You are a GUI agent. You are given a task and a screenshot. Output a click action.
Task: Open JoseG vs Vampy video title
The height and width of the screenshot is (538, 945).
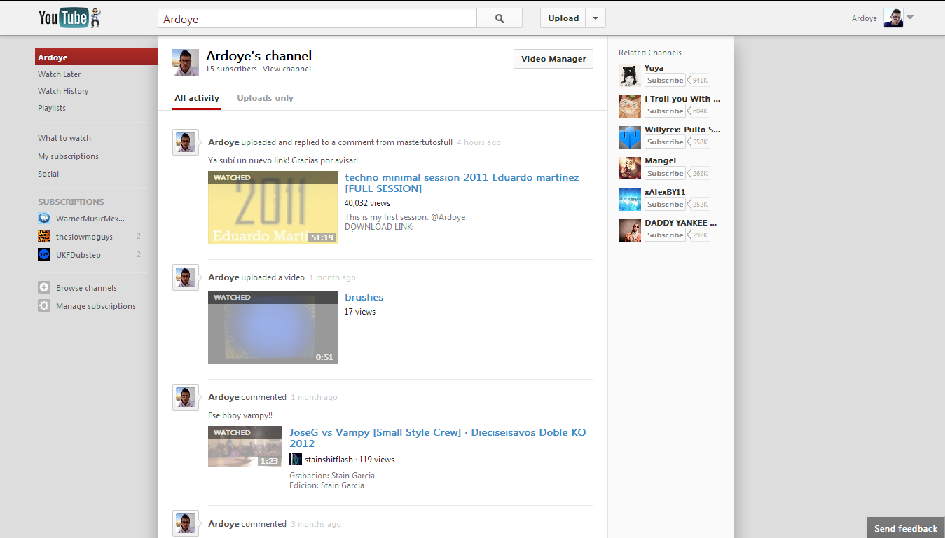pyautogui.click(x=438, y=437)
